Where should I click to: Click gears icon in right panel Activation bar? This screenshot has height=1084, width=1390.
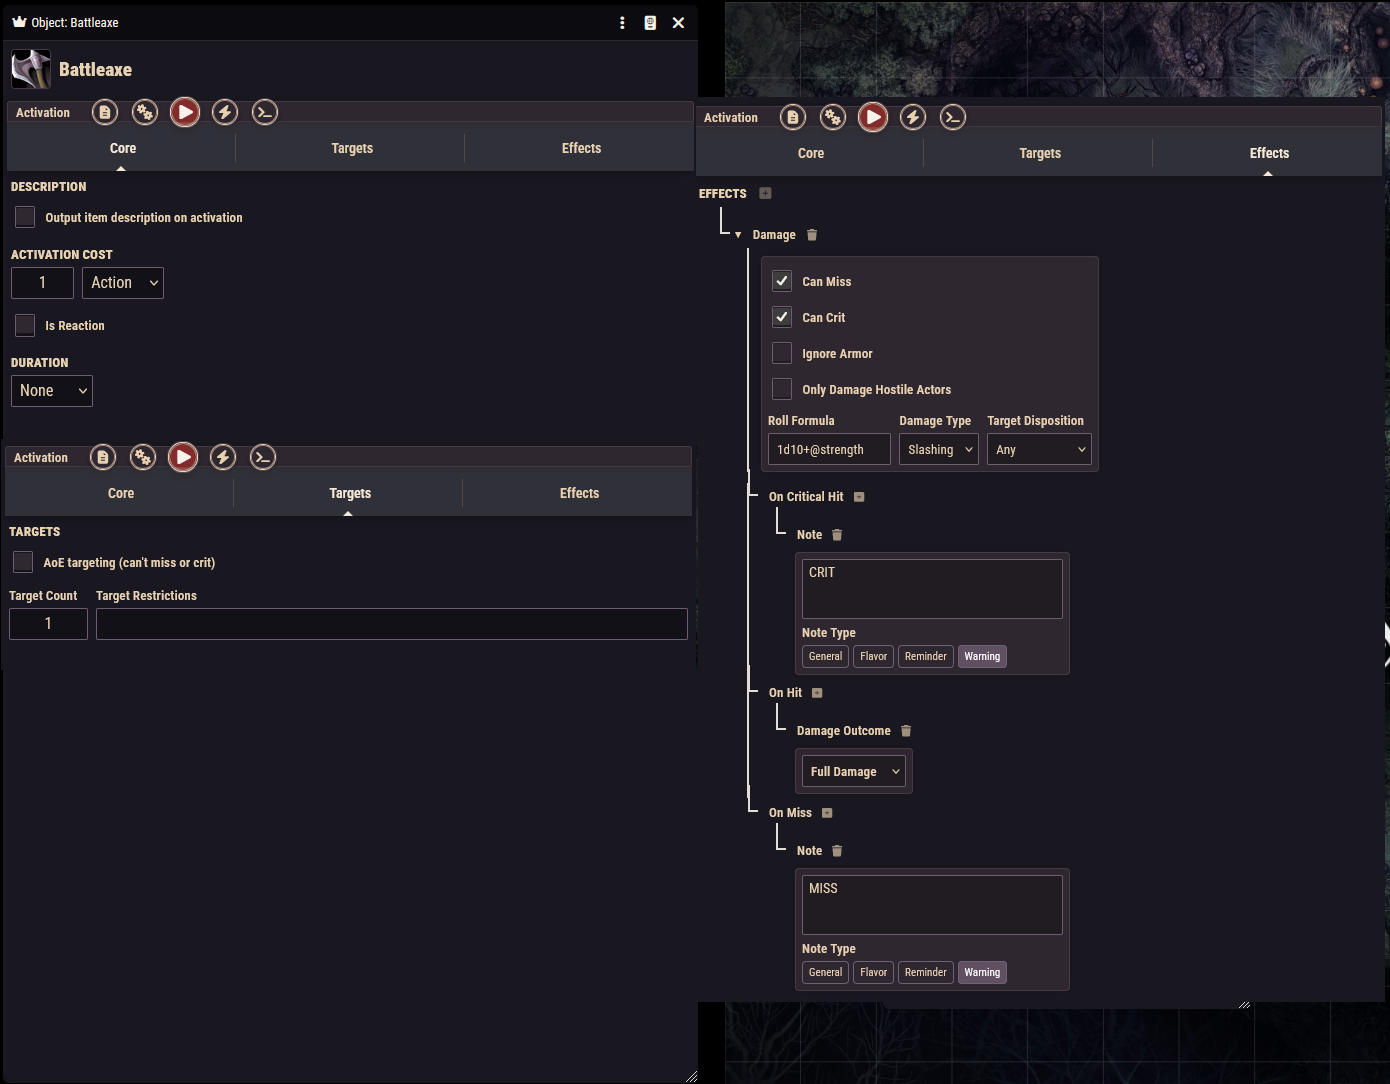(x=833, y=117)
